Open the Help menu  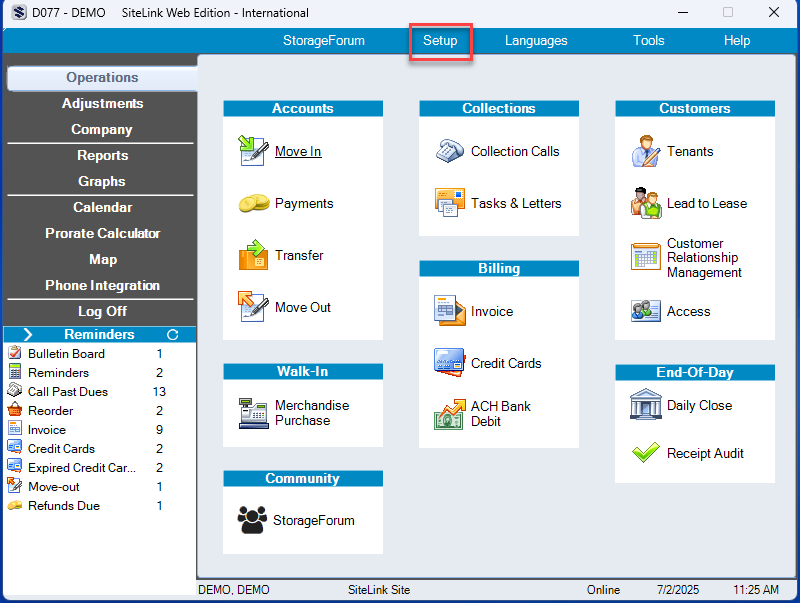coord(737,40)
